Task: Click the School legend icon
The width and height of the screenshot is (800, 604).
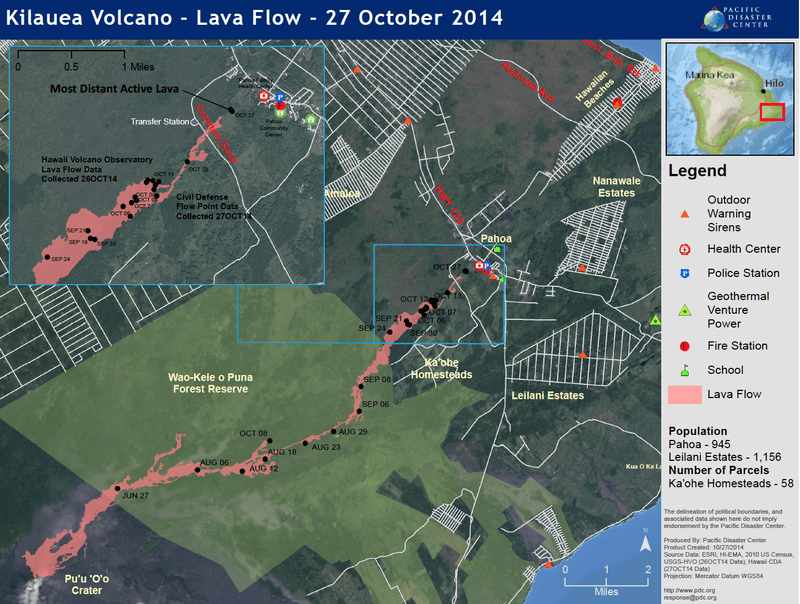Action: [684, 370]
